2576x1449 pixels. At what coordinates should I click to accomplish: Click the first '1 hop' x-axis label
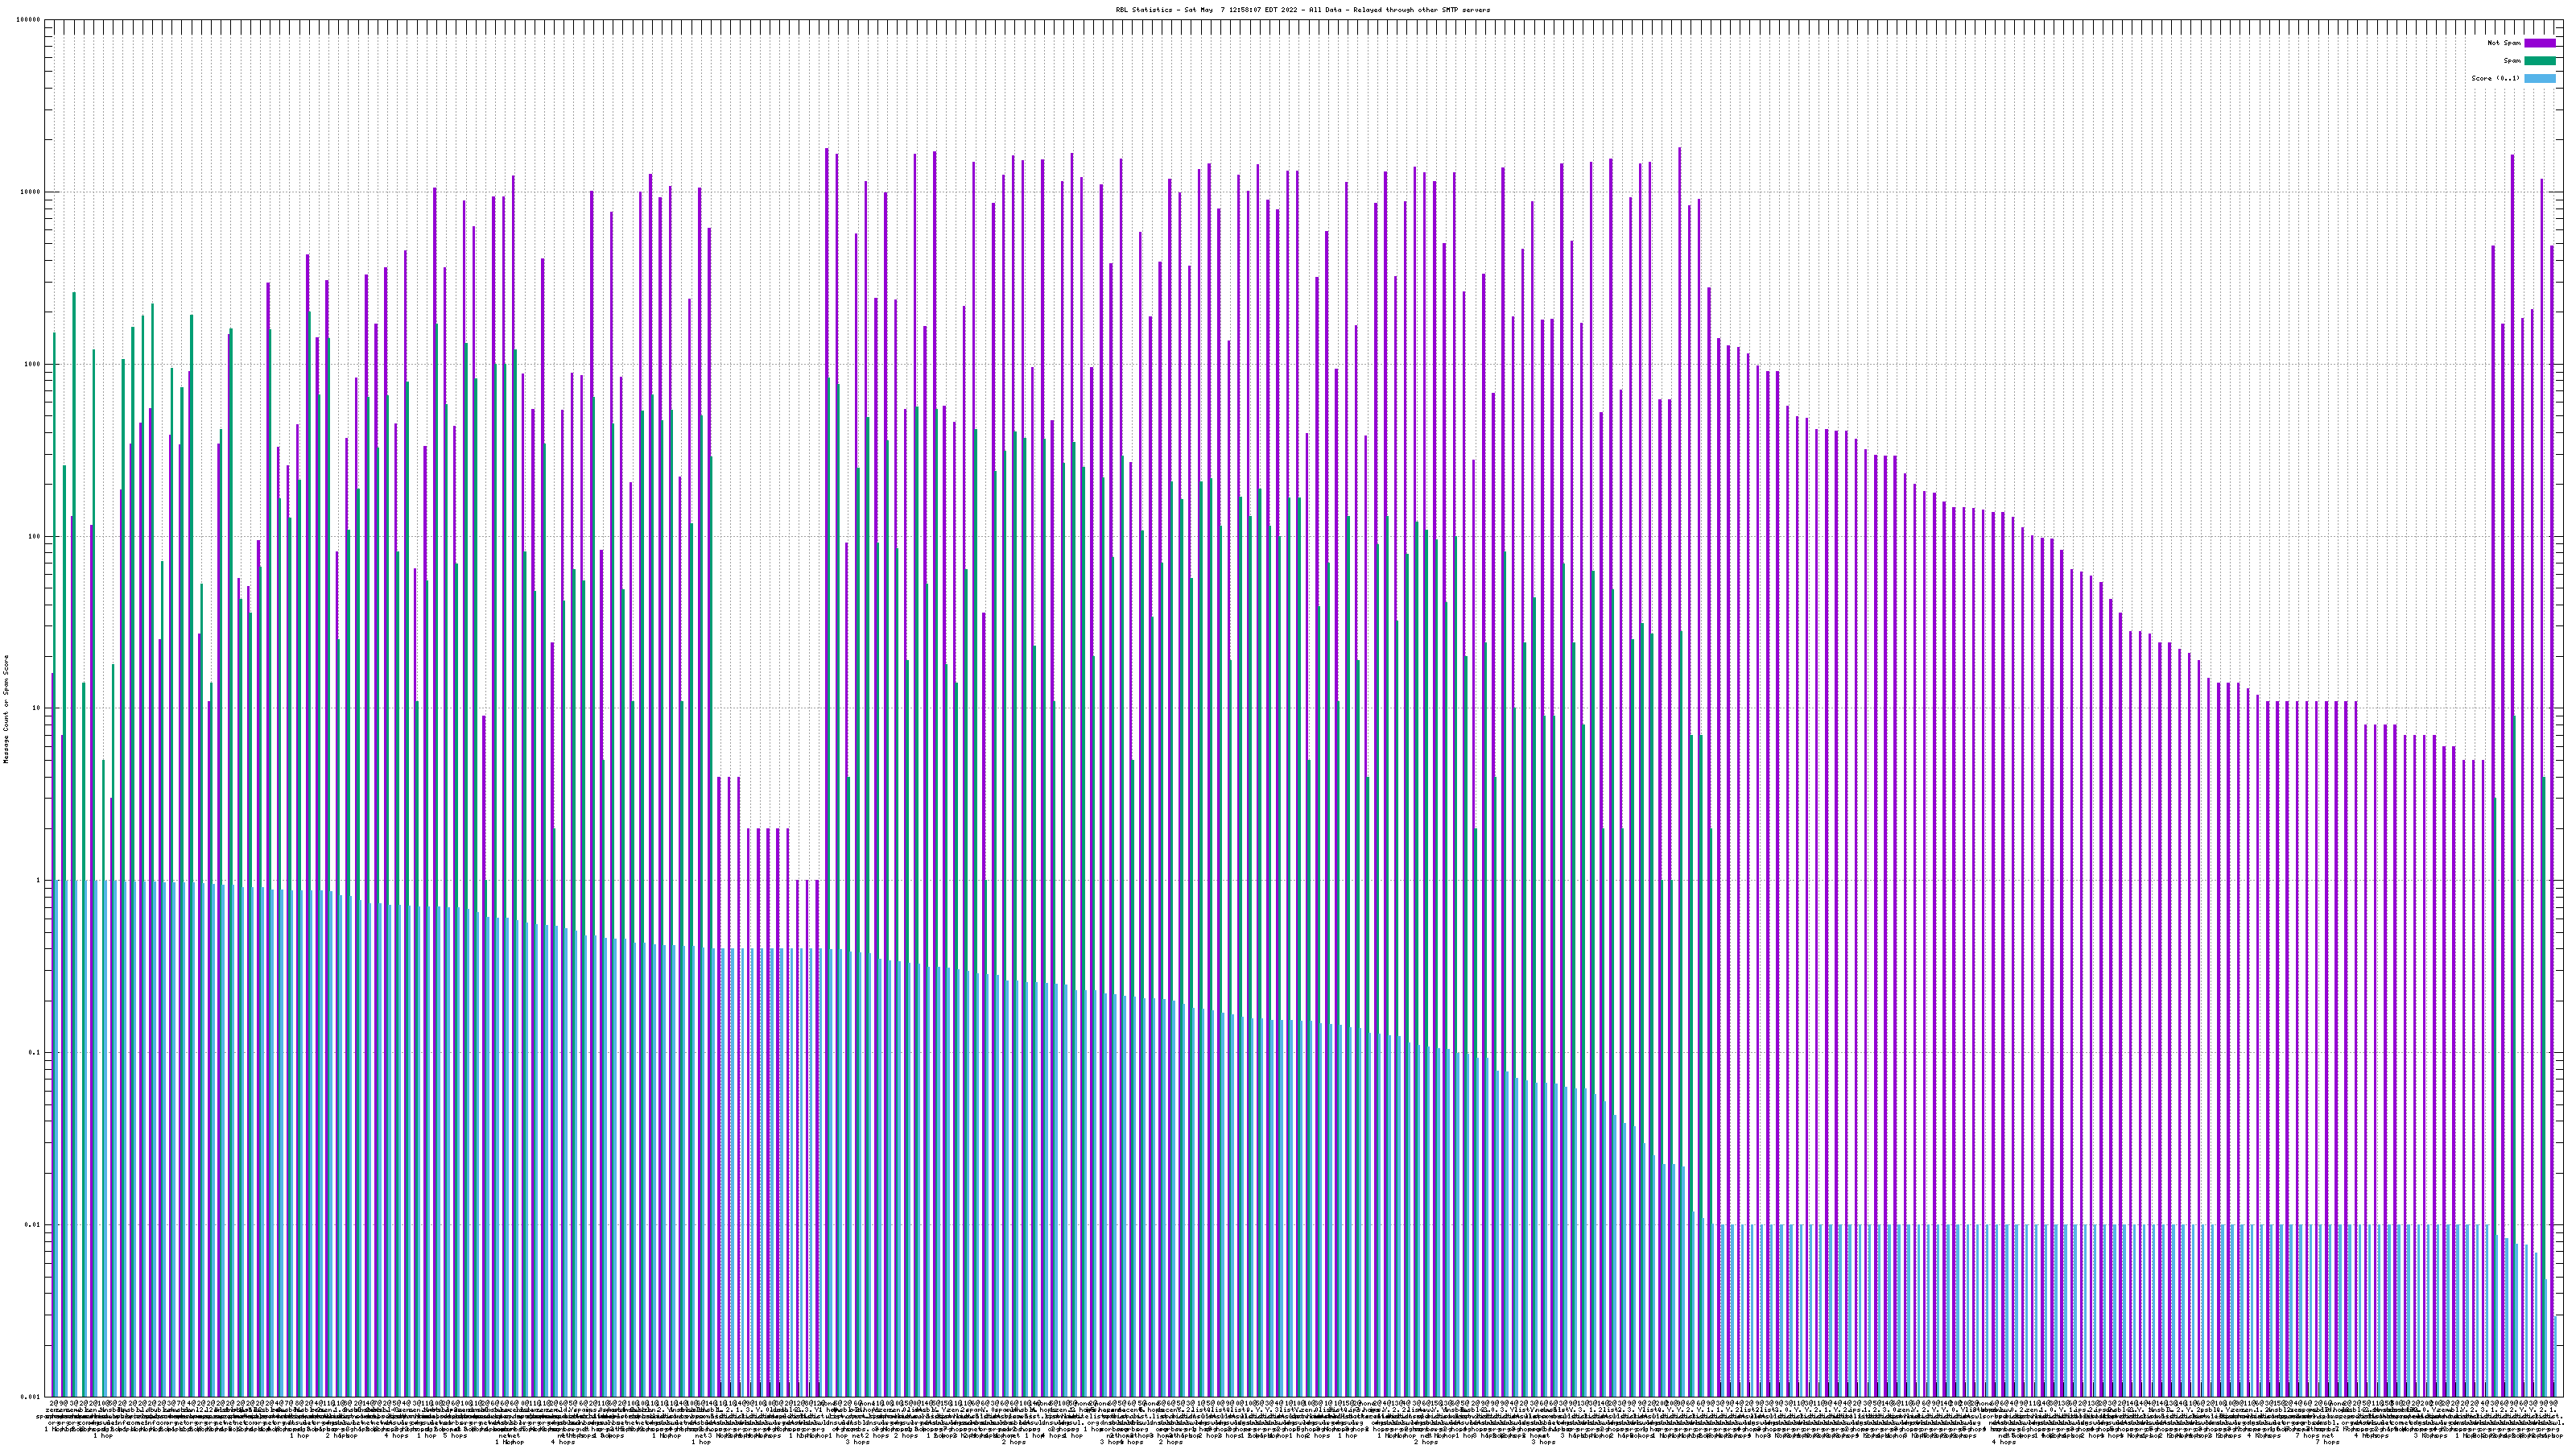[x=102, y=1436]
